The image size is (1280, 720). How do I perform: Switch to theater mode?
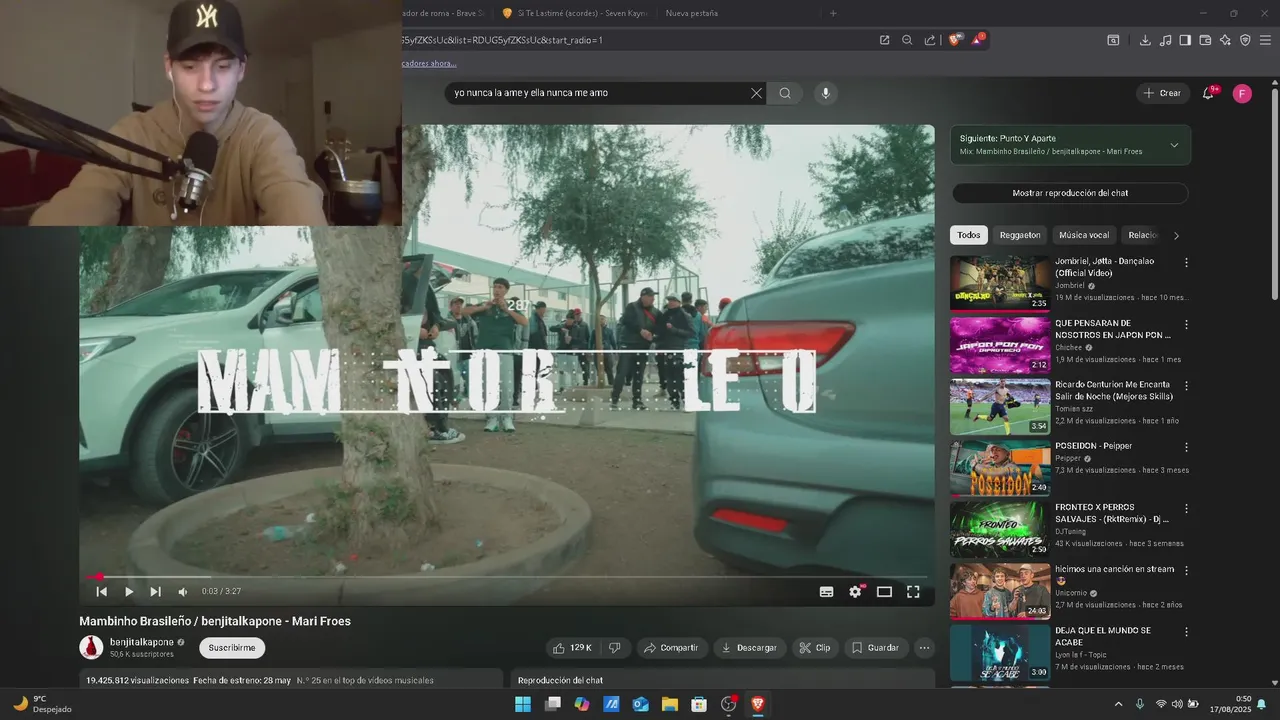pos(884,591)
